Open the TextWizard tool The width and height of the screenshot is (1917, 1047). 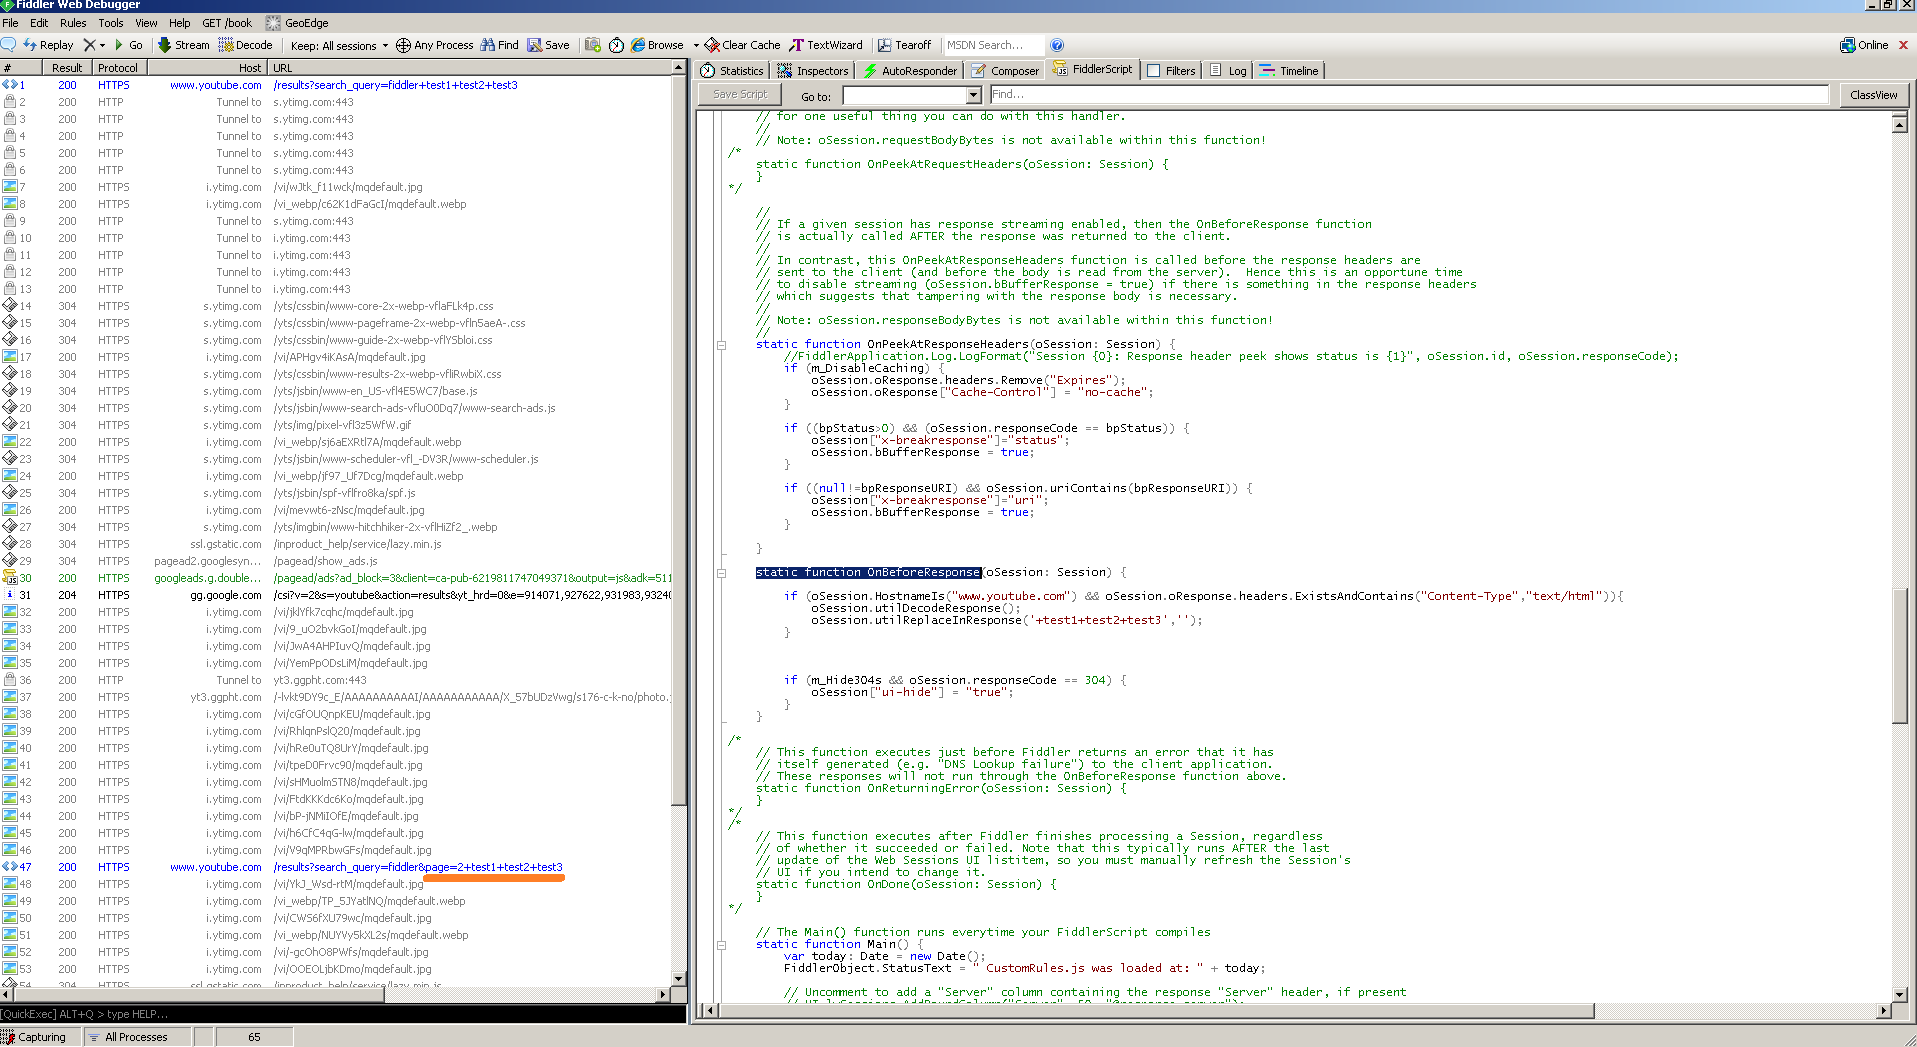tap(826, 45)
